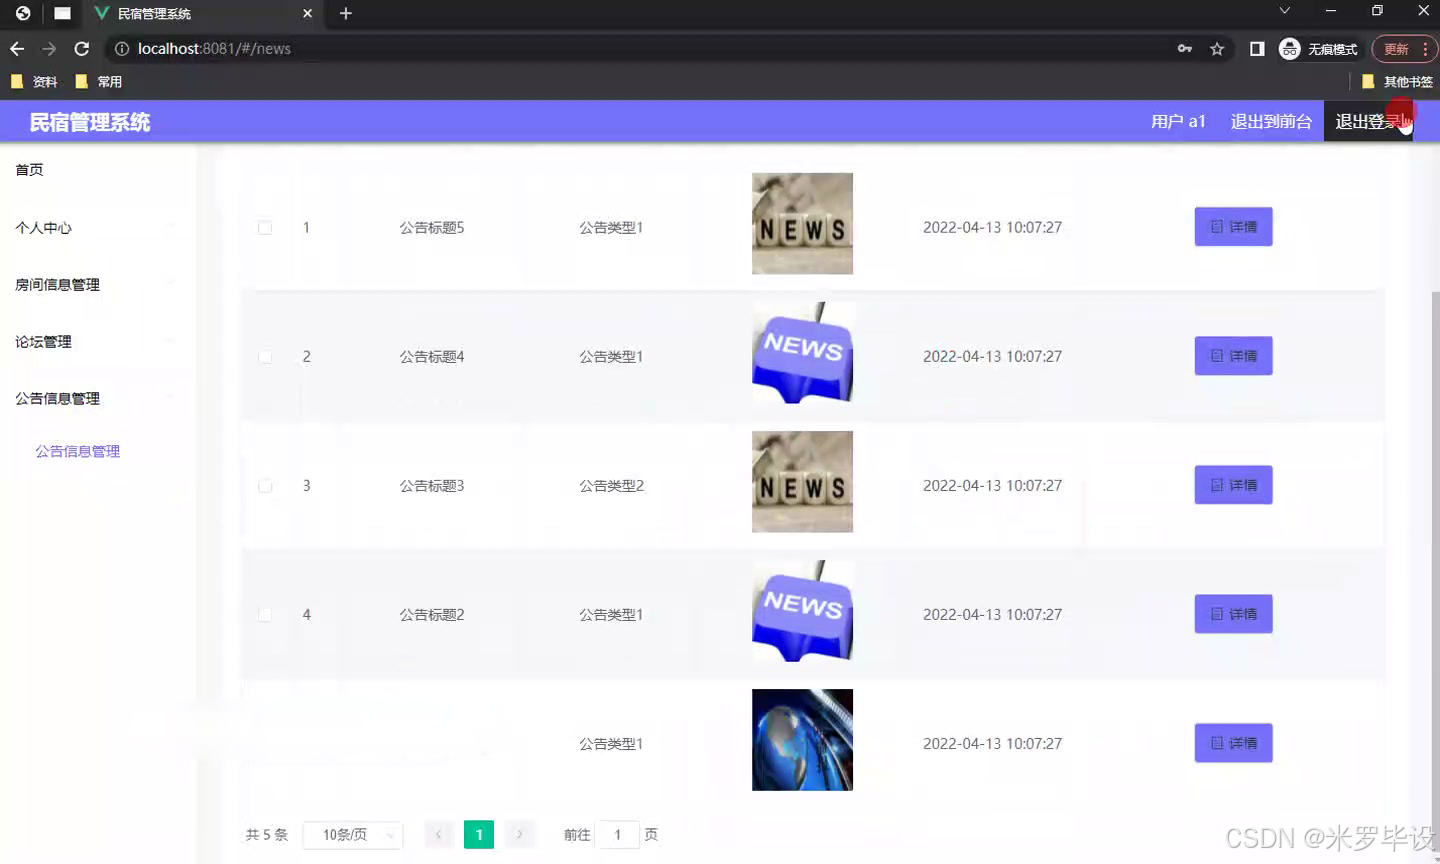Check the checkbox on 公告标题4 row

coord(265,356)
